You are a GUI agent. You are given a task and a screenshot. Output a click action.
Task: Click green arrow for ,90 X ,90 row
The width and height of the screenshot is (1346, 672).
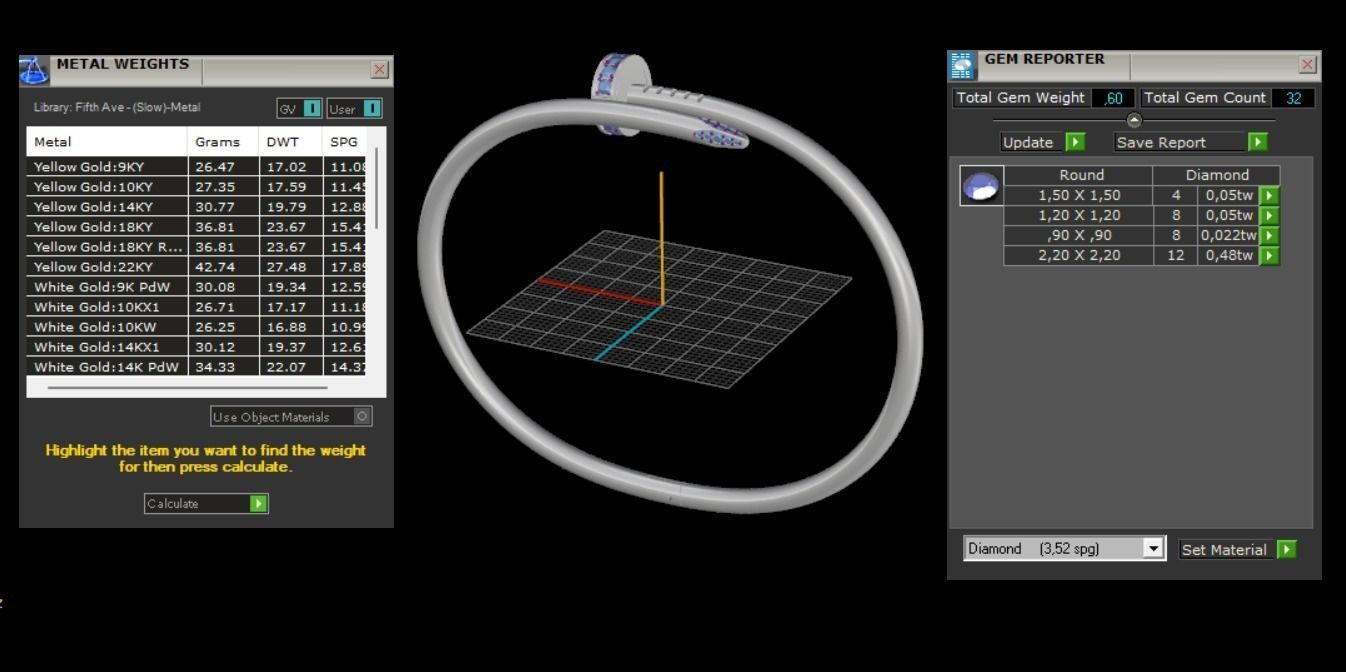(1269, 236)
